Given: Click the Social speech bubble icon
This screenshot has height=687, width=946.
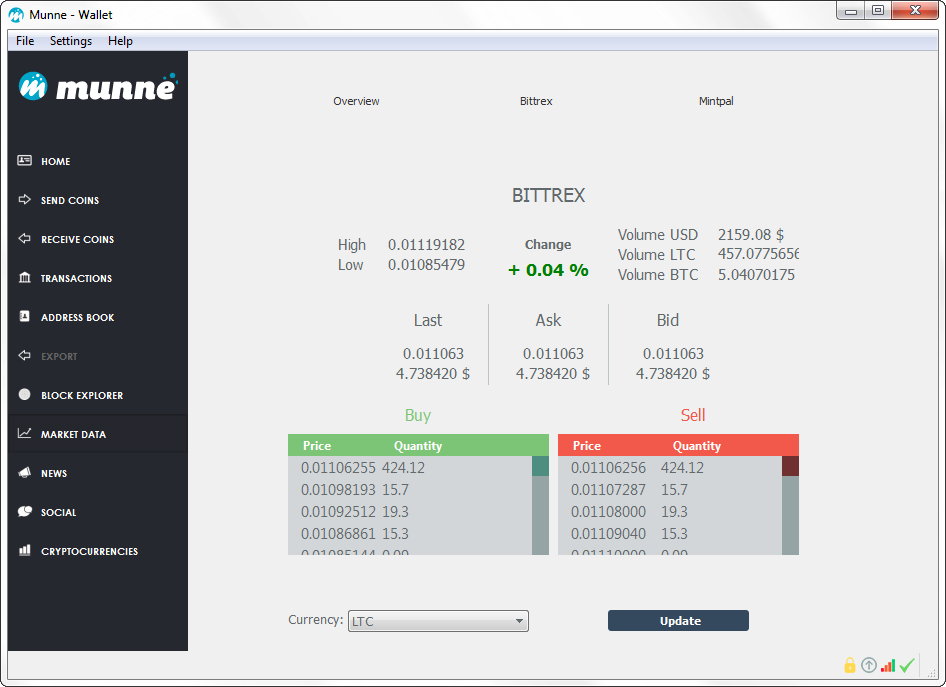Looking at the screenshot, I should pos(24,511).
